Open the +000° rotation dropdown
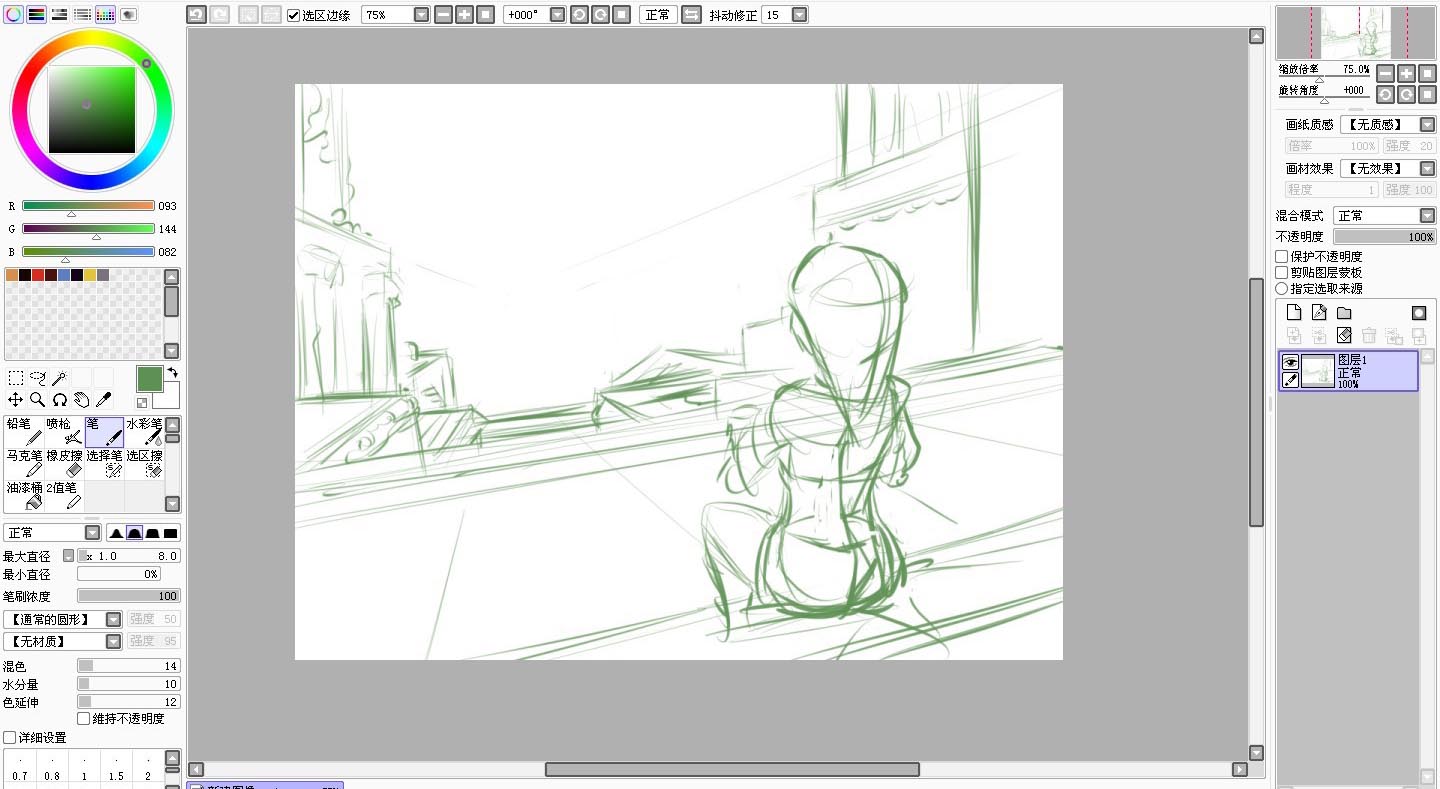The image size is (1440, 789). coord(557,15)
